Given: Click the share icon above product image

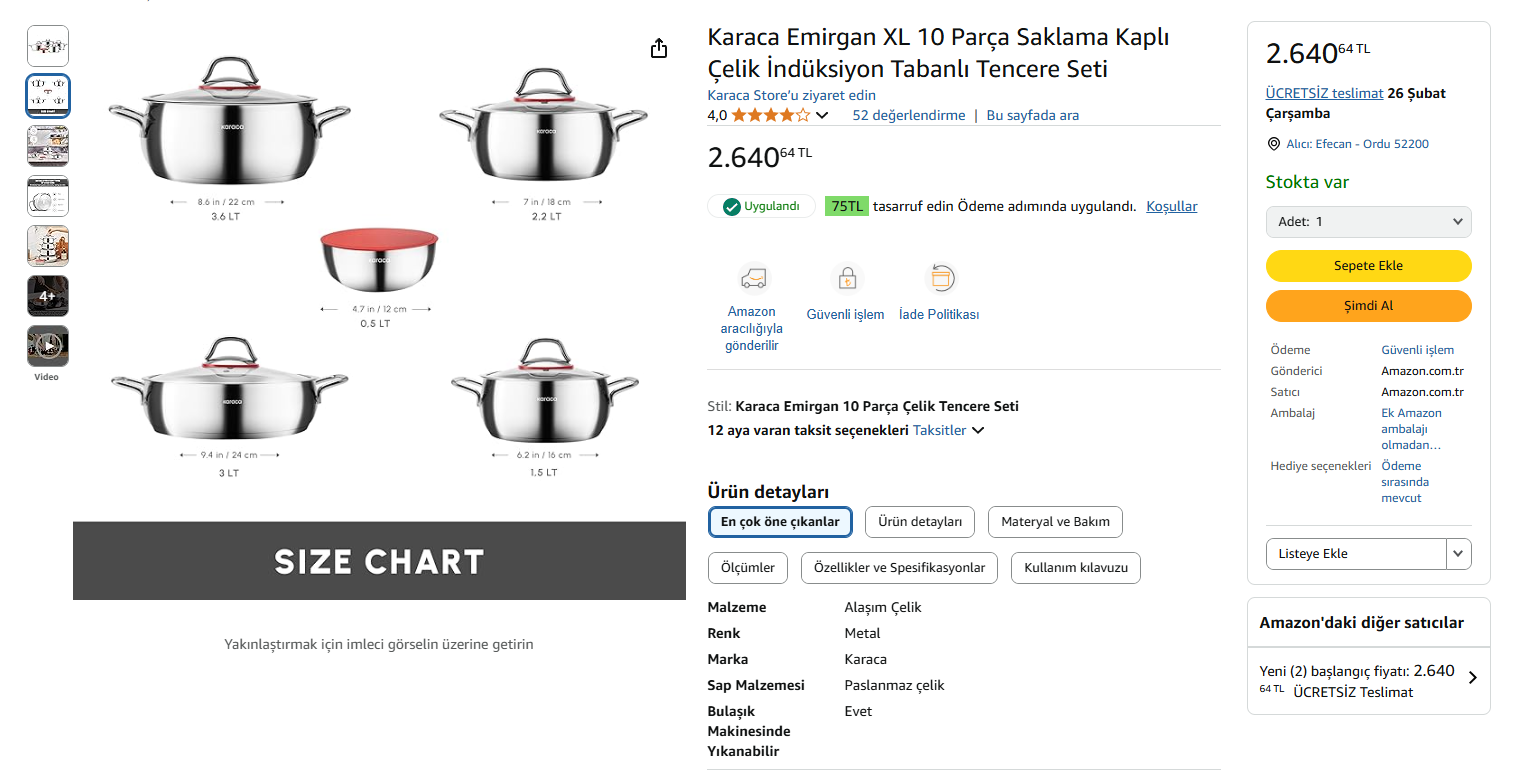Looking at the screenshot, I should click(x=659, y=48).
